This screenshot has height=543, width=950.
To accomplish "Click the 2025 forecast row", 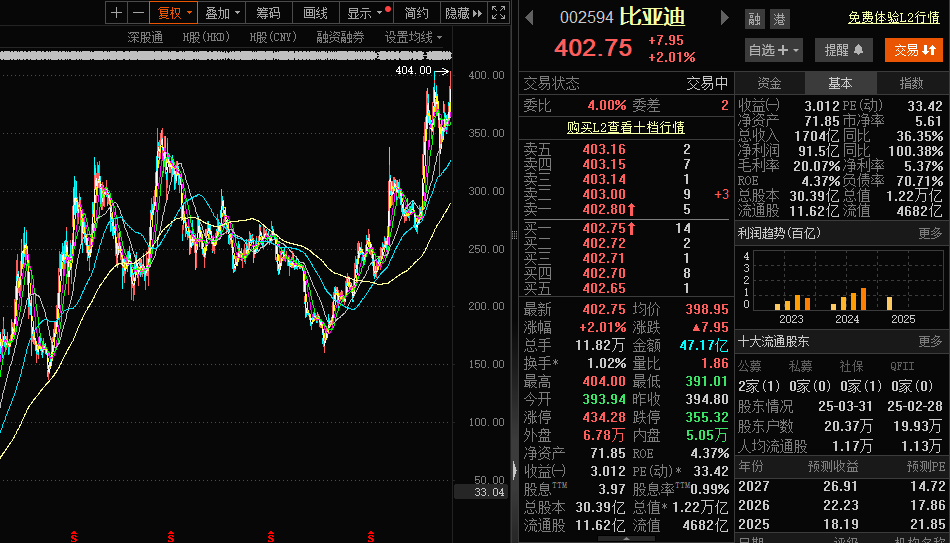I will coord(842,524).
